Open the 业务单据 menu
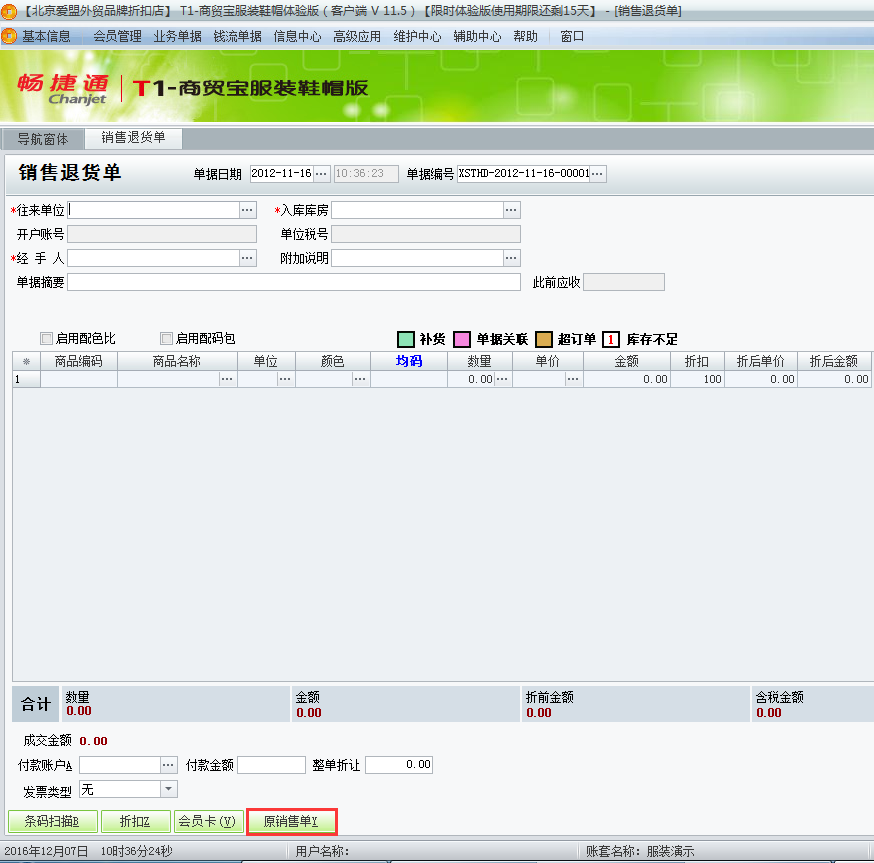Image resolution: width=874 pixels, height=863 pixels. pyautogui.click(x=177, y=36)
